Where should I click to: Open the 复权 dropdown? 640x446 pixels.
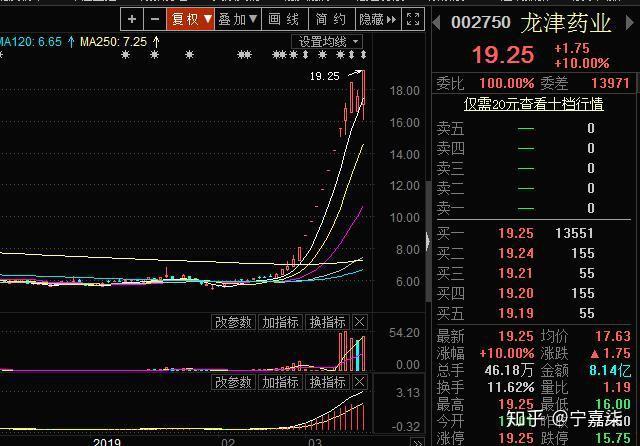[191, 19]
